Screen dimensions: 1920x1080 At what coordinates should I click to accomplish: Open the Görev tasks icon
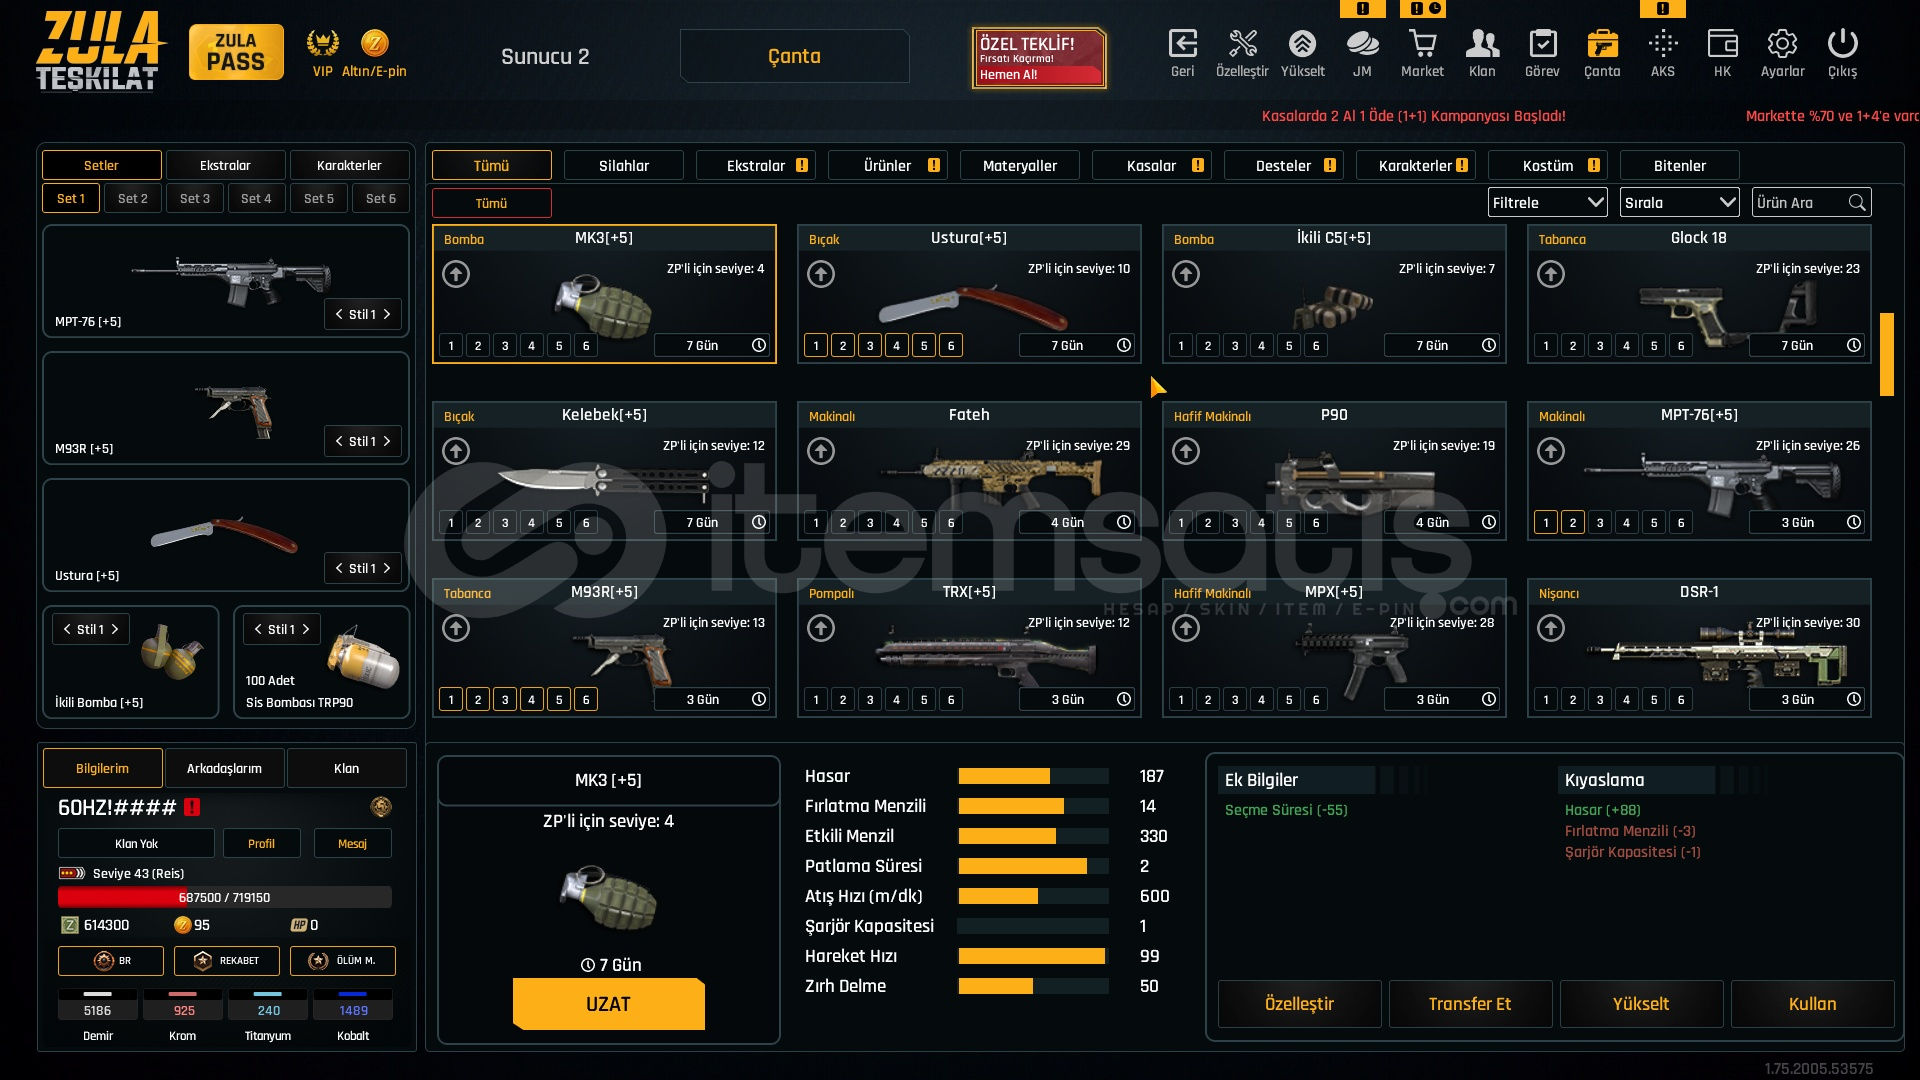[x=1542, y=44]
